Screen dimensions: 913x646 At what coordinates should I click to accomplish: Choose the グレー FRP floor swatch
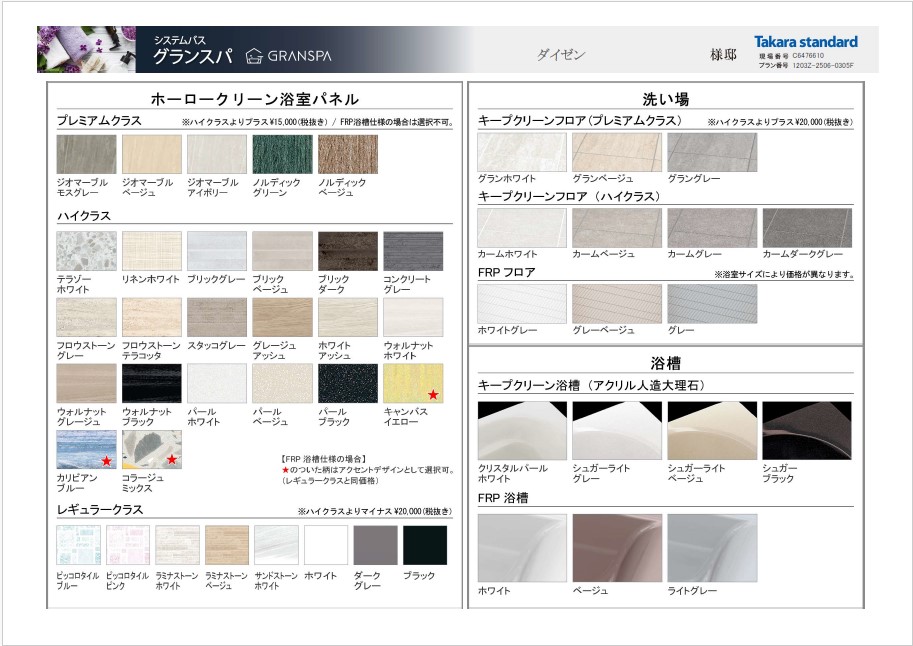(x=712, y=303)
